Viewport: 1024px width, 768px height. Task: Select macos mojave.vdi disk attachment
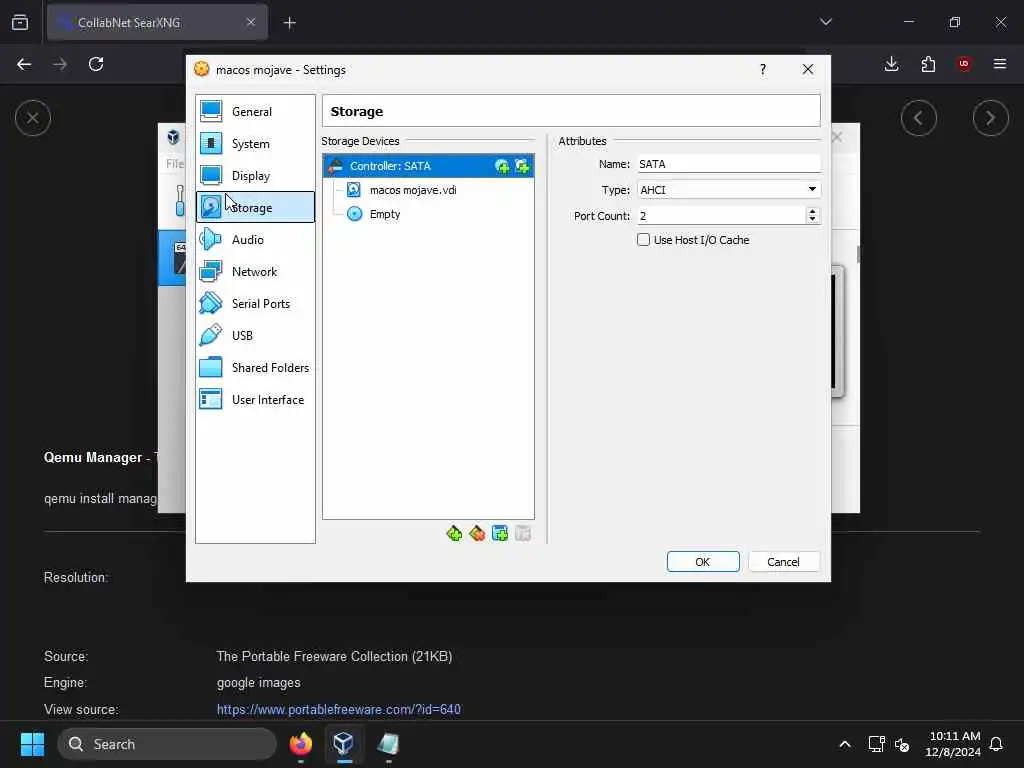tap(428, 190)
